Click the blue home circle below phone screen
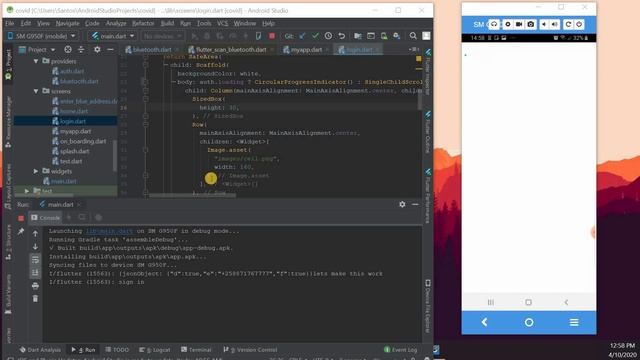The width and height of the screenshot is (640, 360). coord(529,322)
